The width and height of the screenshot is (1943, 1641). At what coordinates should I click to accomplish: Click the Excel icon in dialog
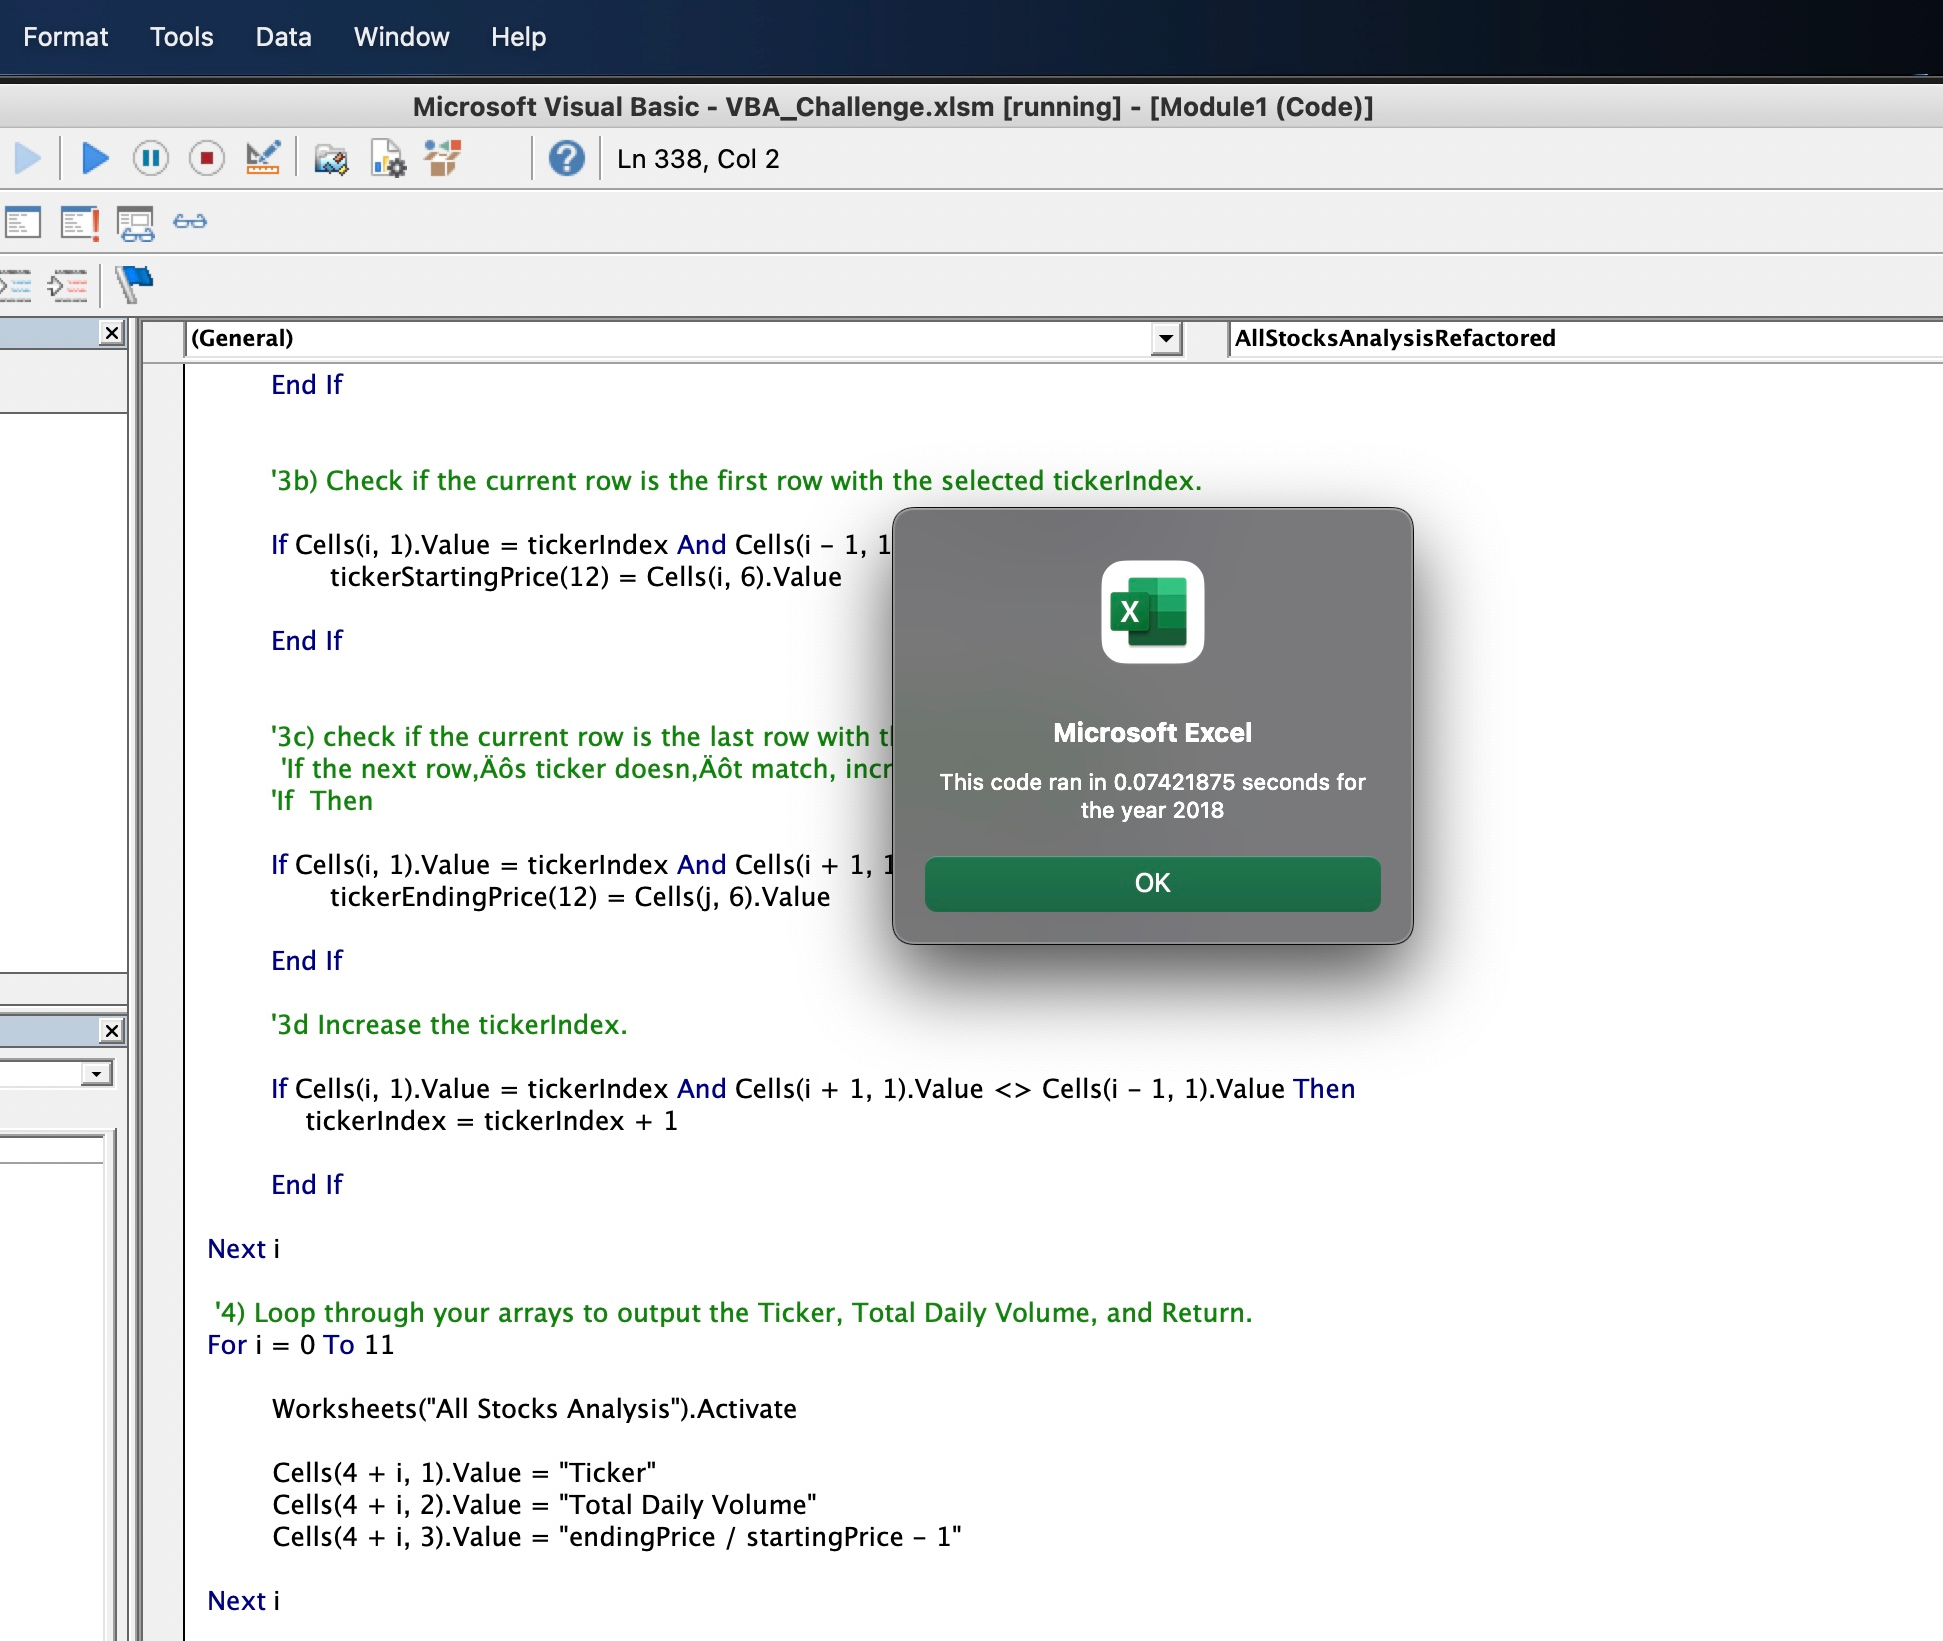point(1152,612)
